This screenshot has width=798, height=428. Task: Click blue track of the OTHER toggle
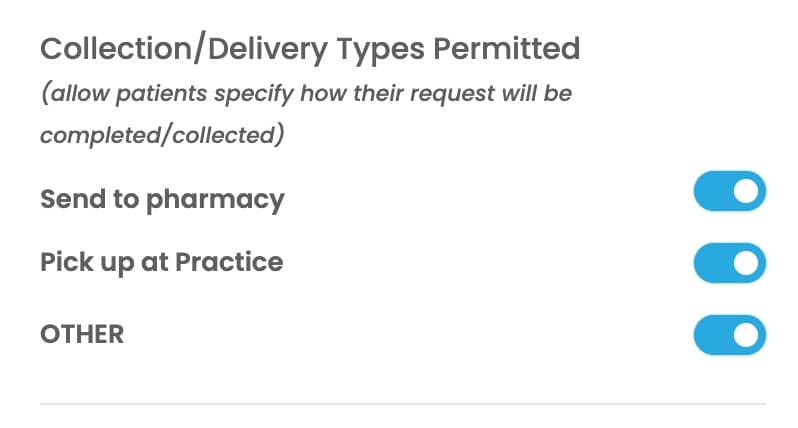coord(712,335)
